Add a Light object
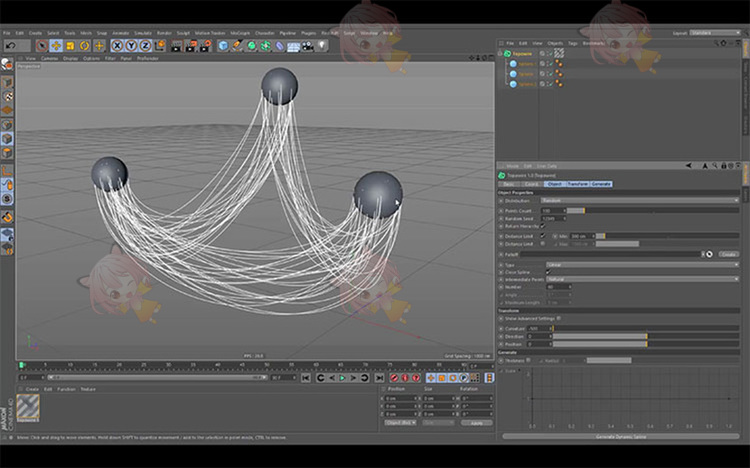 click(x=322, y=46)
